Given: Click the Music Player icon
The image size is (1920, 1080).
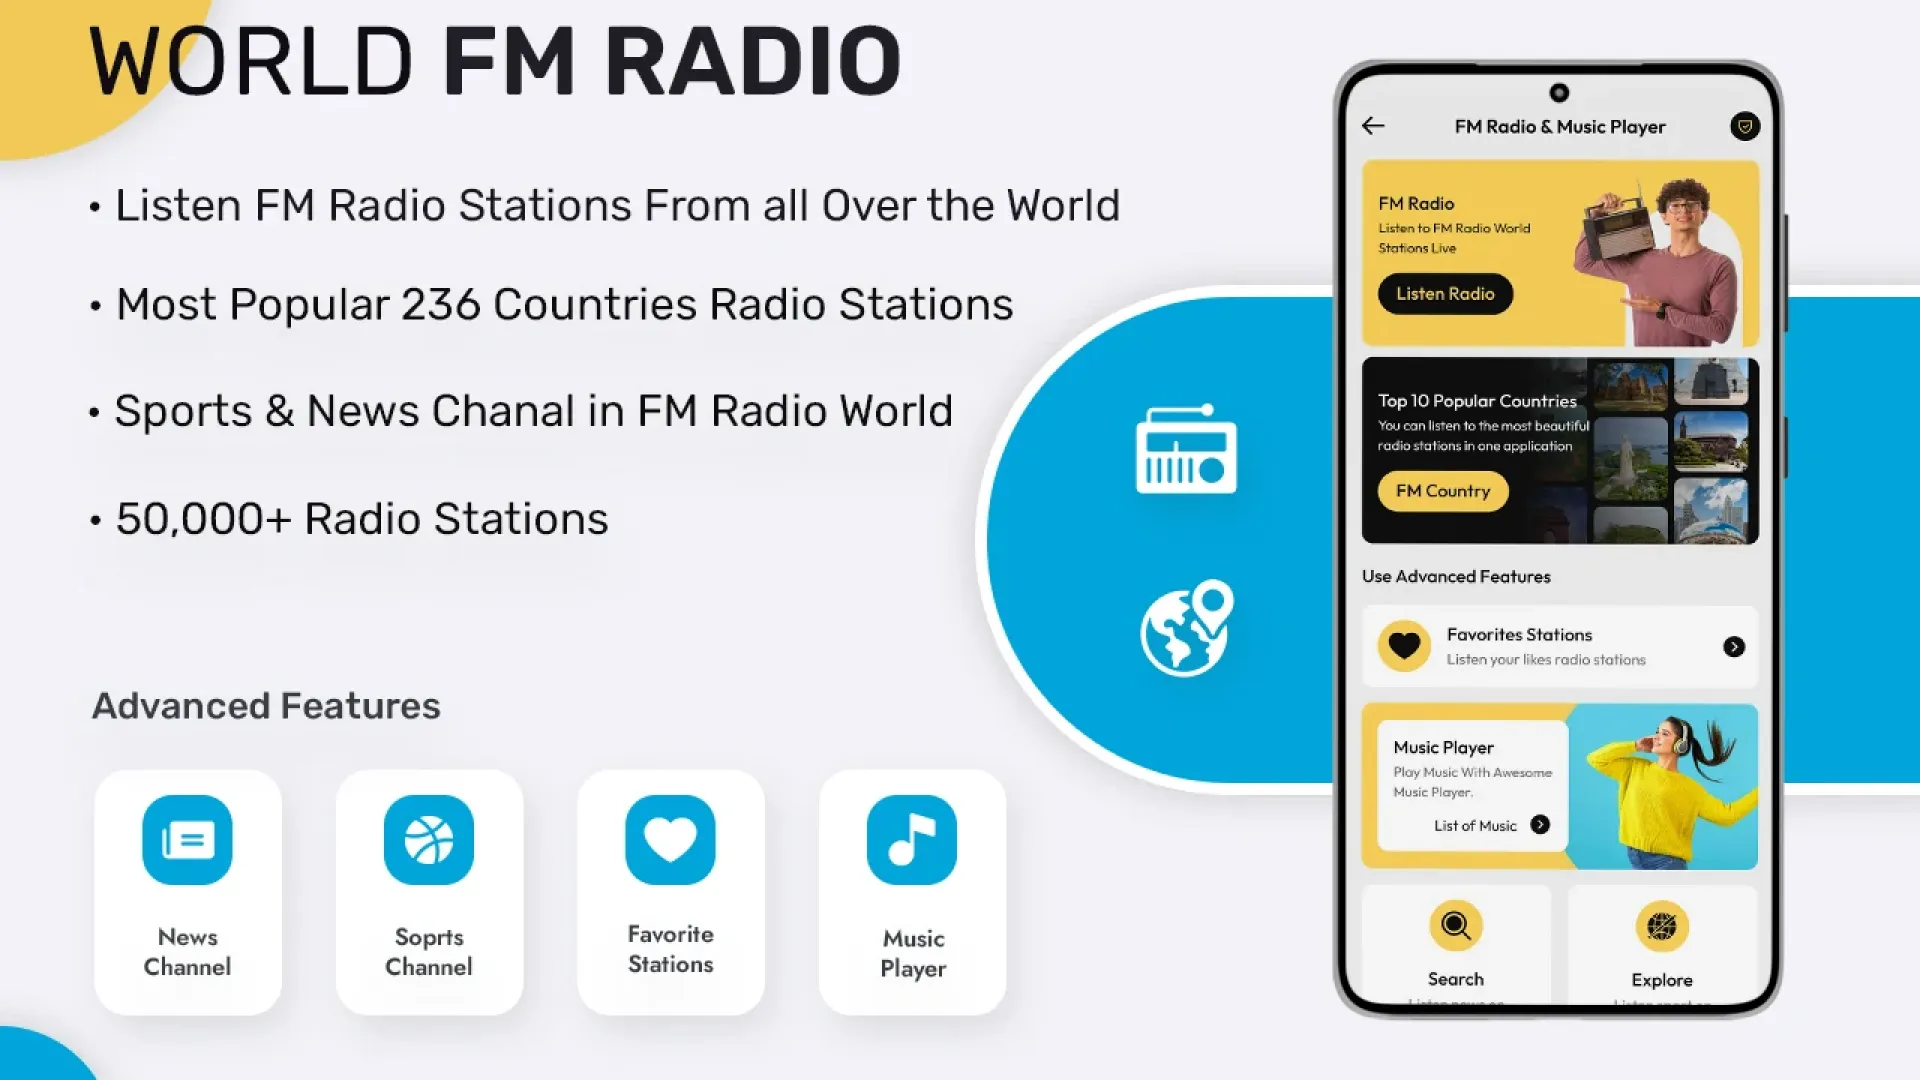Looking at the screenshot, I should pyautogui.click(x=913, y=837).
